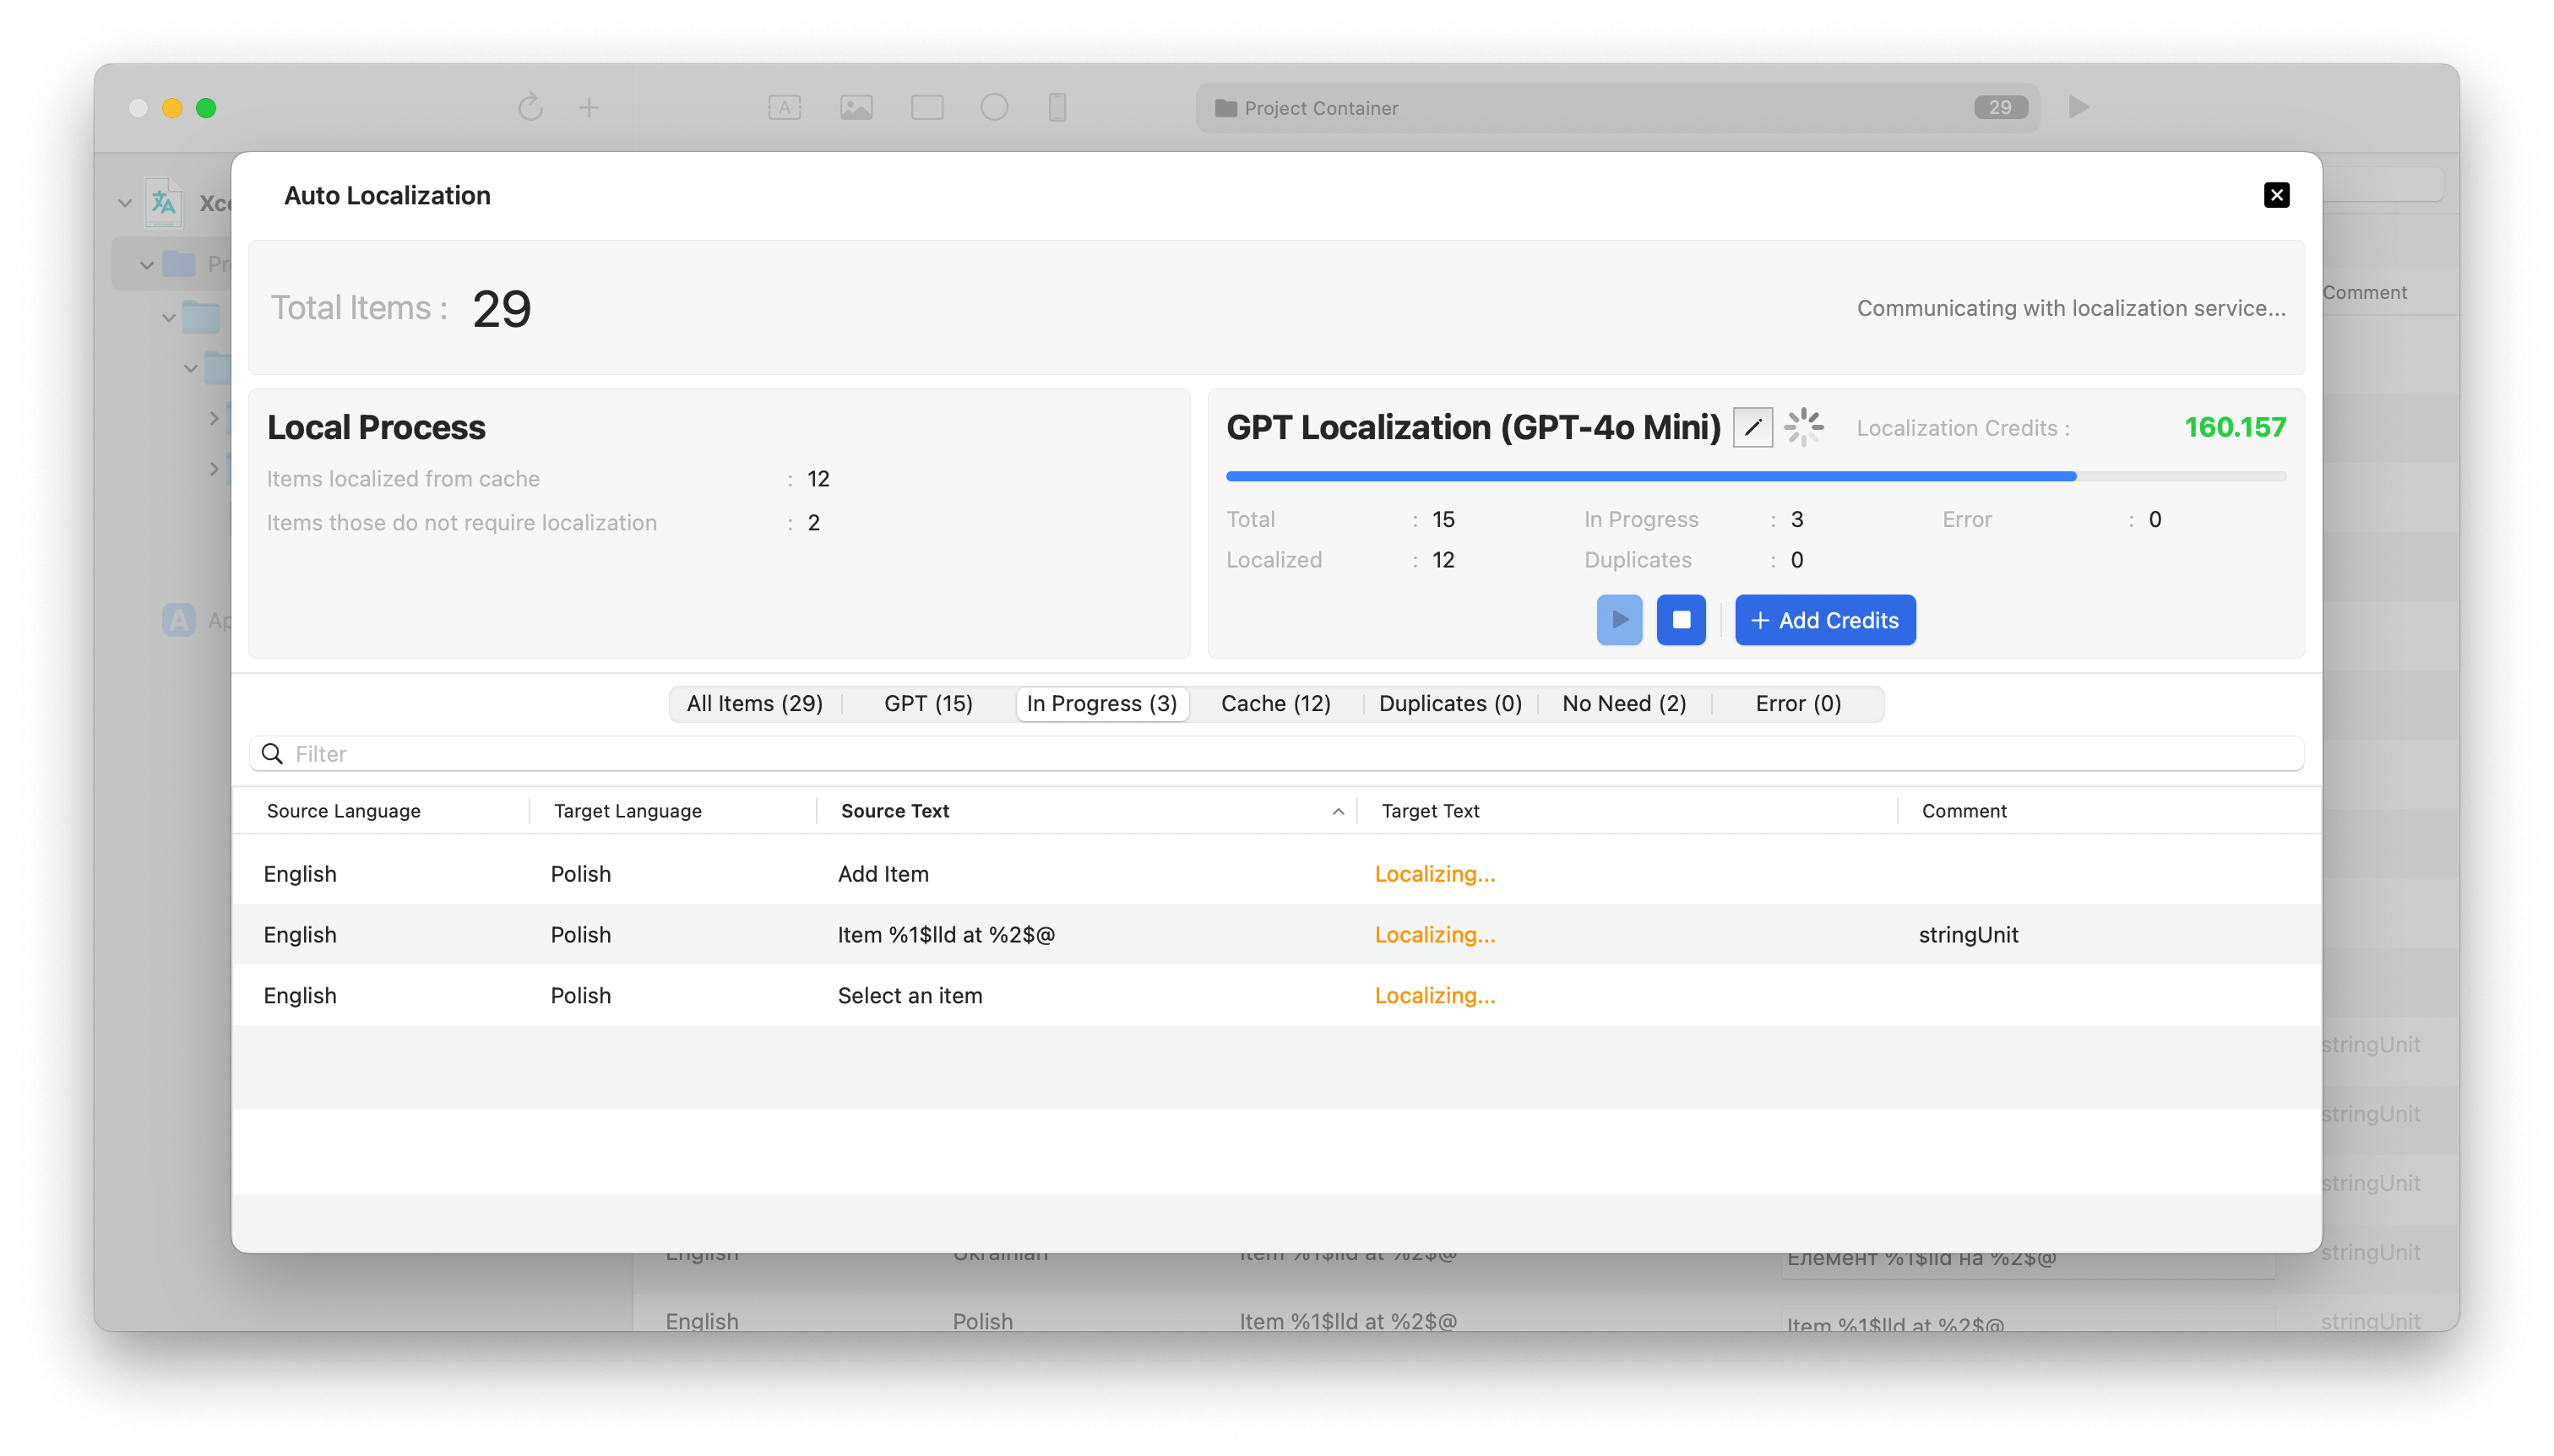Sort by the Target Text column header
Viewport: 2554px width, 1456px height.
click(1430, 811)
